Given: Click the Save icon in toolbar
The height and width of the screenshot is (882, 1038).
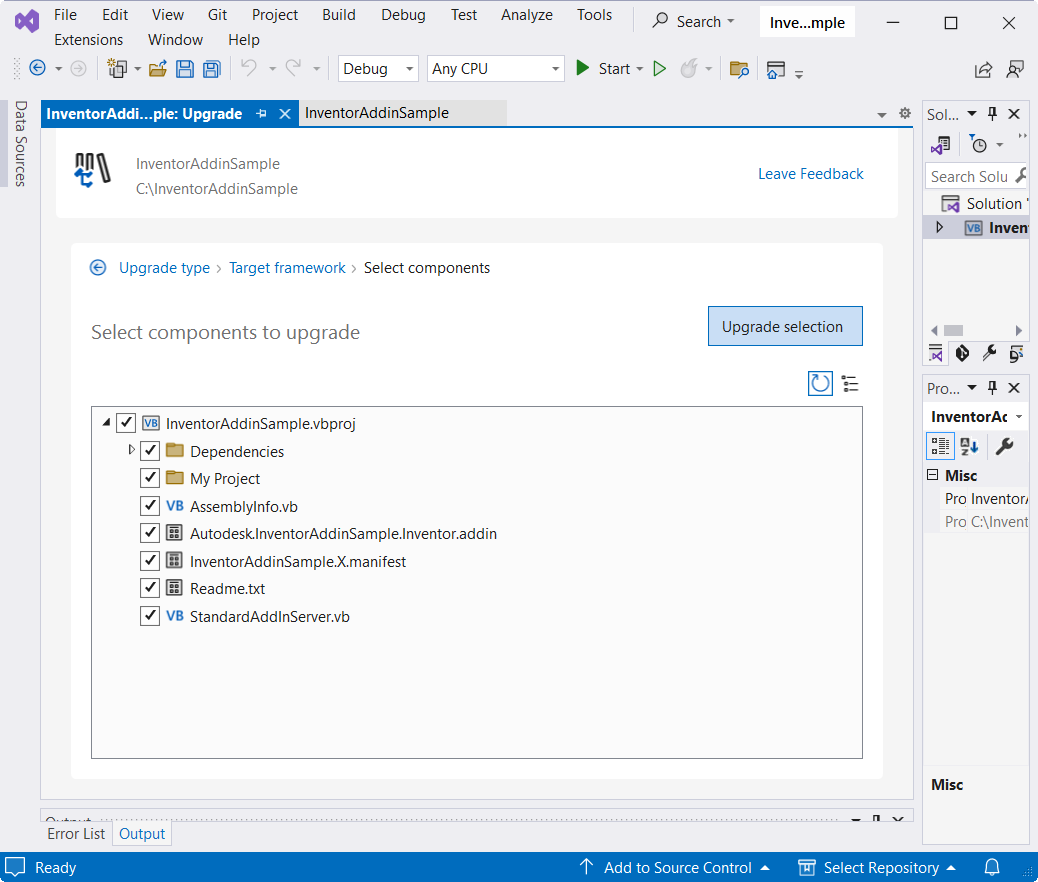Looking at the screenshot, I should tap(185, 68).
